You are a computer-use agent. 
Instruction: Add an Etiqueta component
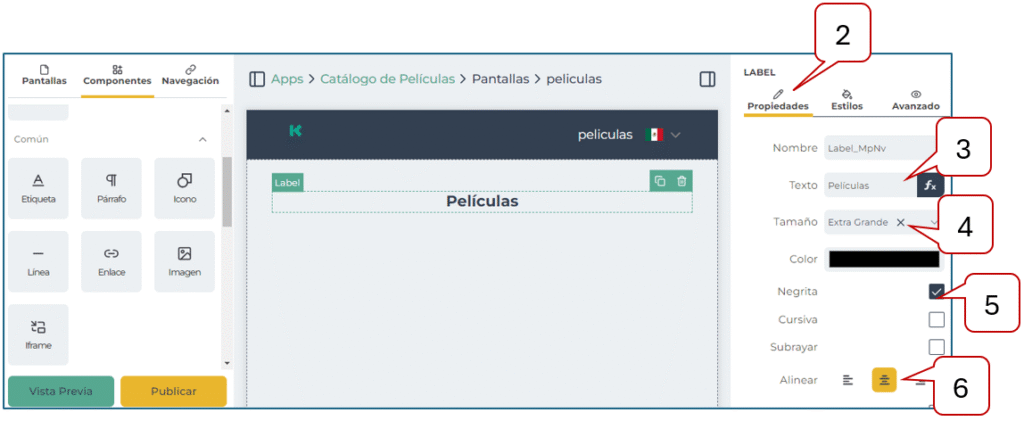[38, 188]
